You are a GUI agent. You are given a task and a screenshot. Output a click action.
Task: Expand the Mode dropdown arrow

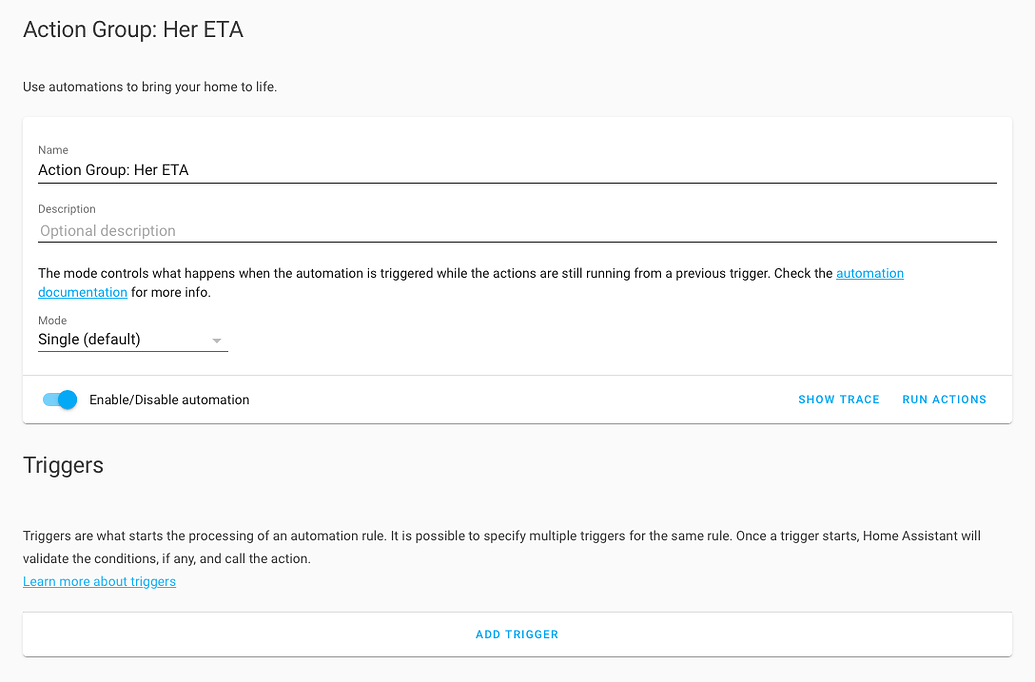[x=217, y=340]
